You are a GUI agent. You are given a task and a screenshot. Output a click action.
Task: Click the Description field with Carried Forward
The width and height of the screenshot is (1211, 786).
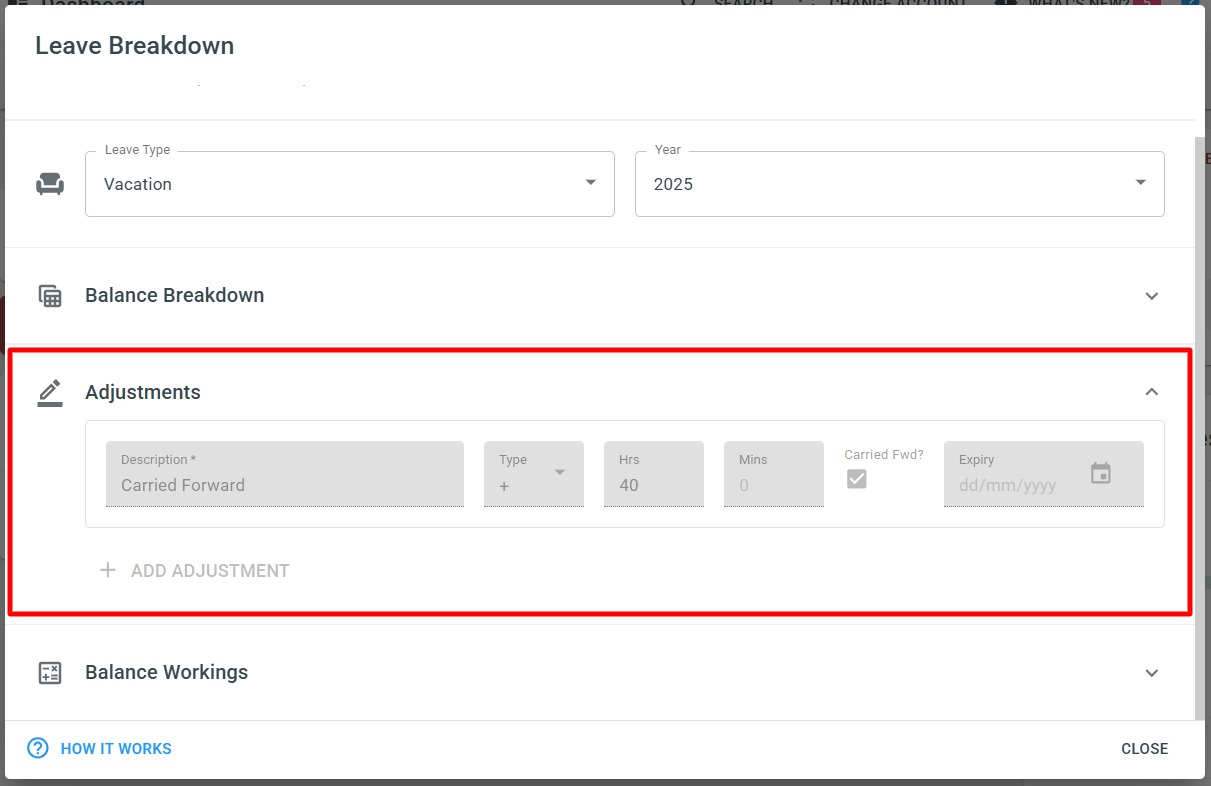coord(284,485)
